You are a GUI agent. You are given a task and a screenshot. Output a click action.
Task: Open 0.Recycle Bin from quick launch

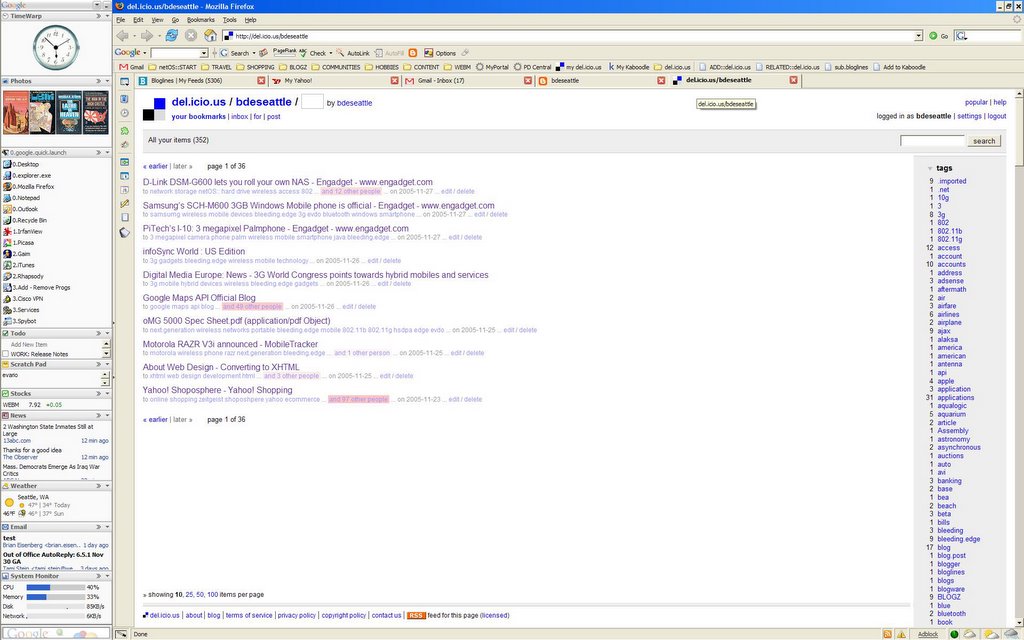(x=25, y=220)
